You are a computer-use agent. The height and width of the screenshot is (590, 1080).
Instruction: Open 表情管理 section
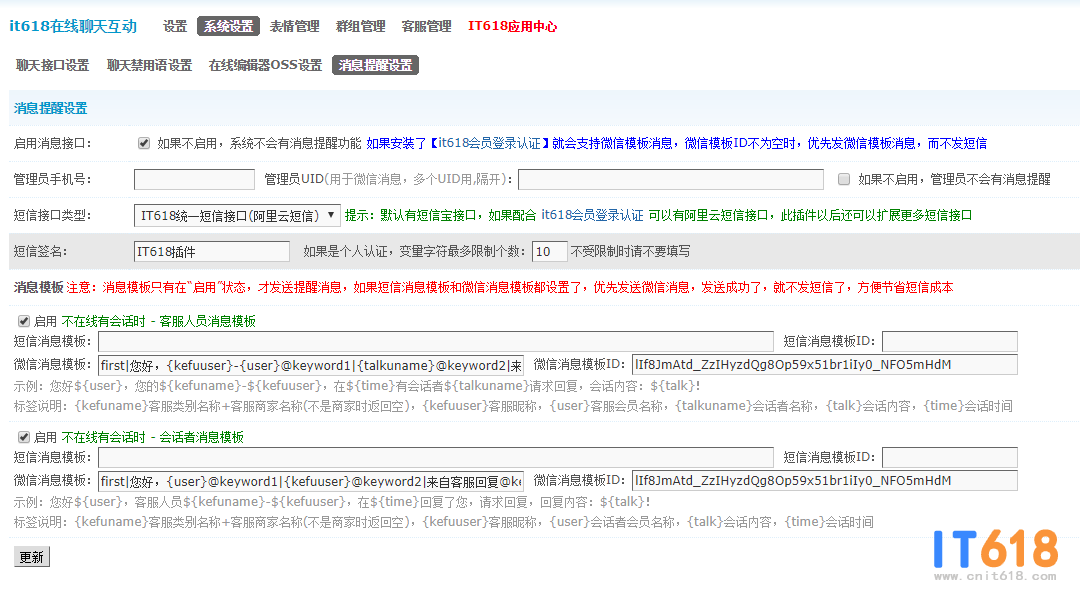(294, 26)
